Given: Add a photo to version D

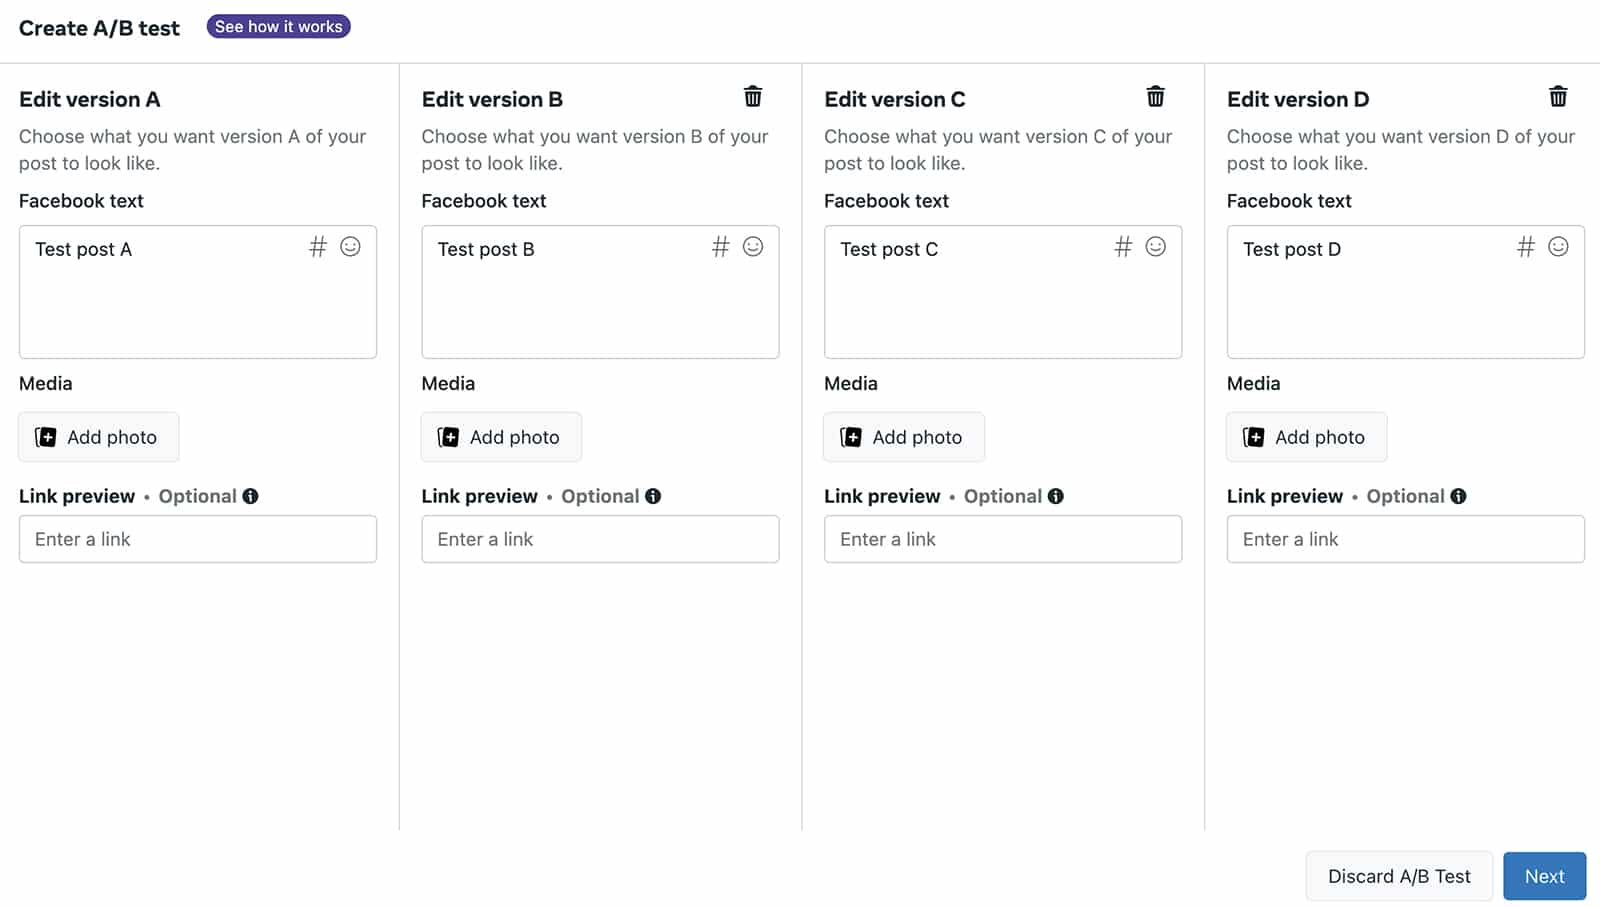Looking at the screenshot, I should [1306, 437].
